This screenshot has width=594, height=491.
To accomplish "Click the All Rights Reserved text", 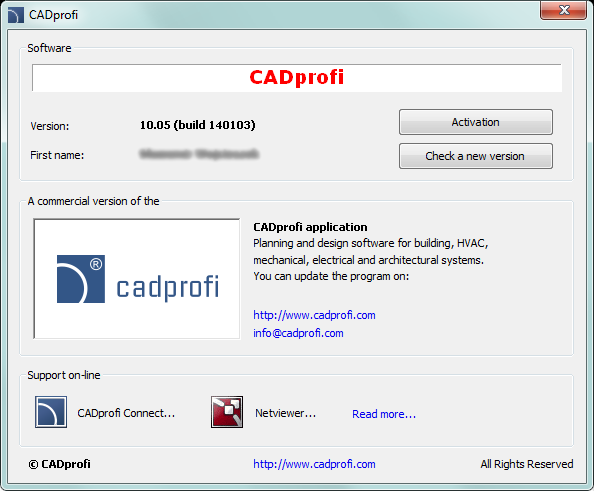I will click(527, 464).
